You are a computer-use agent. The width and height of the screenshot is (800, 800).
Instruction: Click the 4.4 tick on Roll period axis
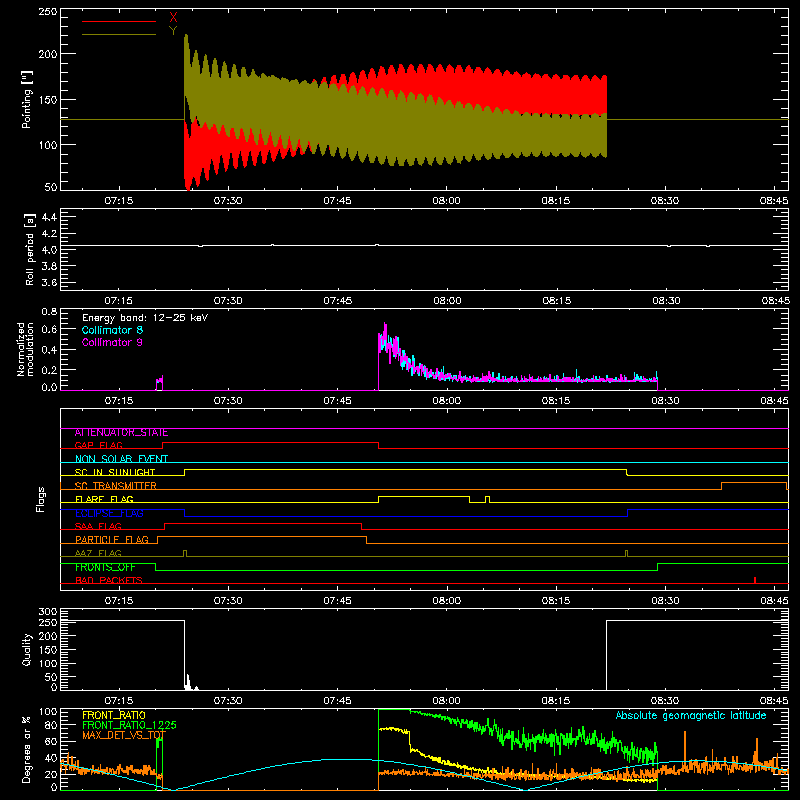point(49,217)
